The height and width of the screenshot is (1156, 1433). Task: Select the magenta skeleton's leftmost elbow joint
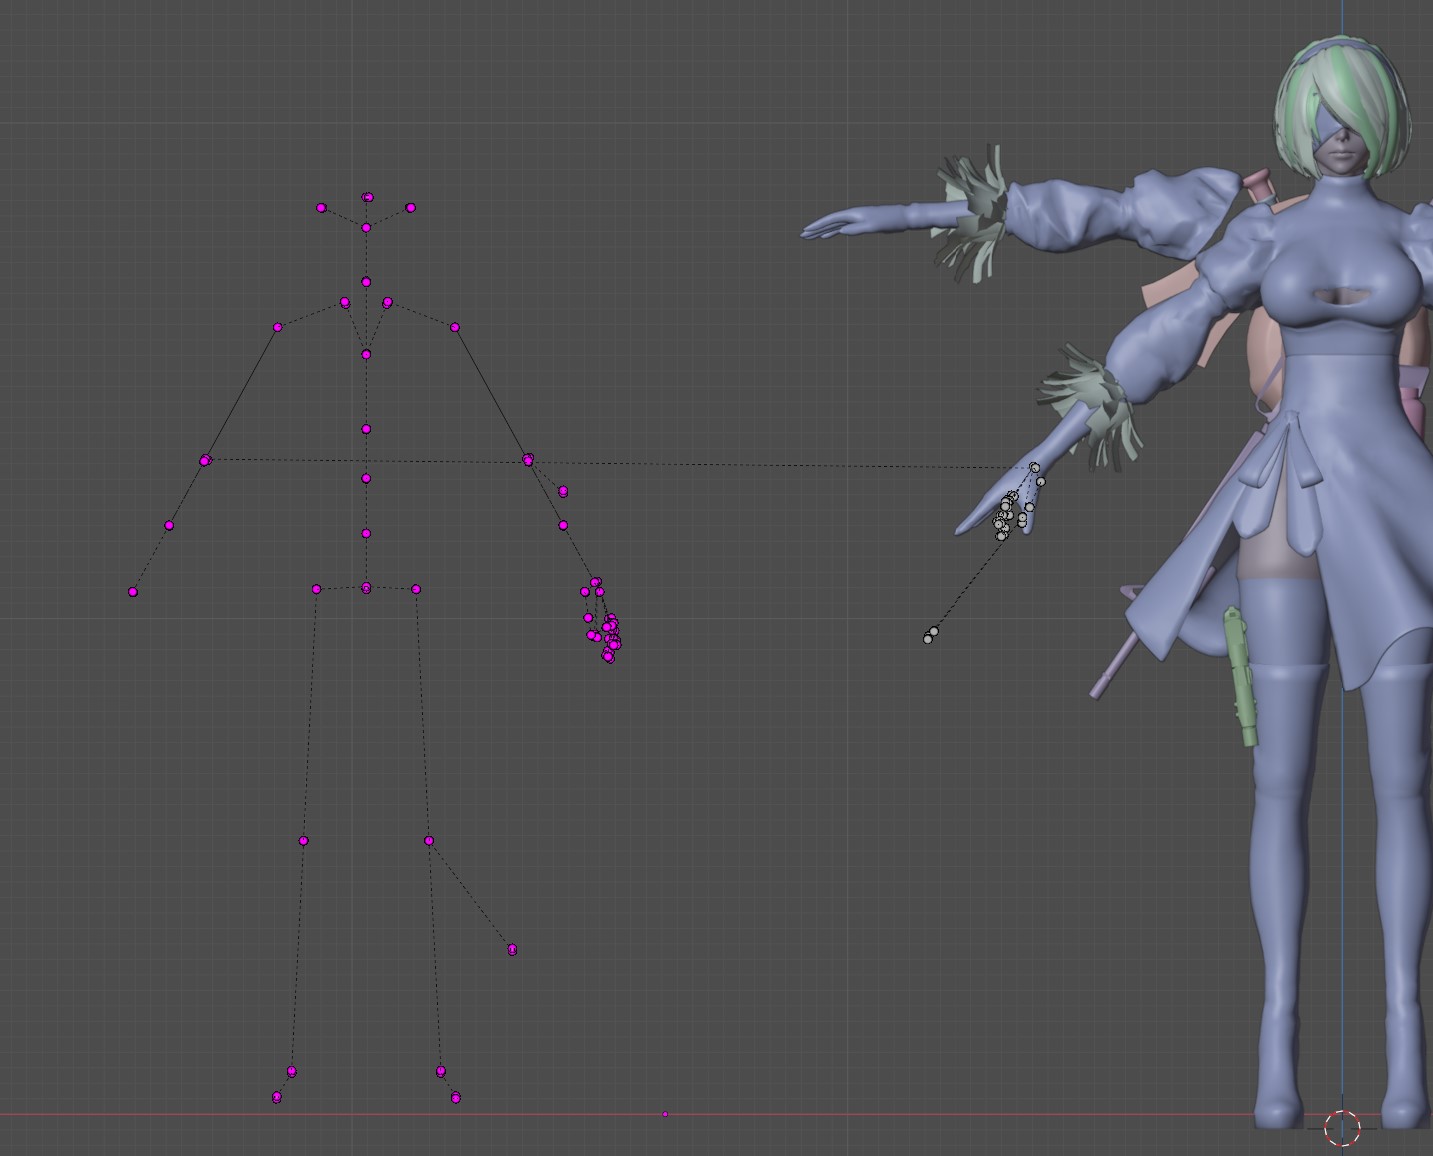click(205, 460)
